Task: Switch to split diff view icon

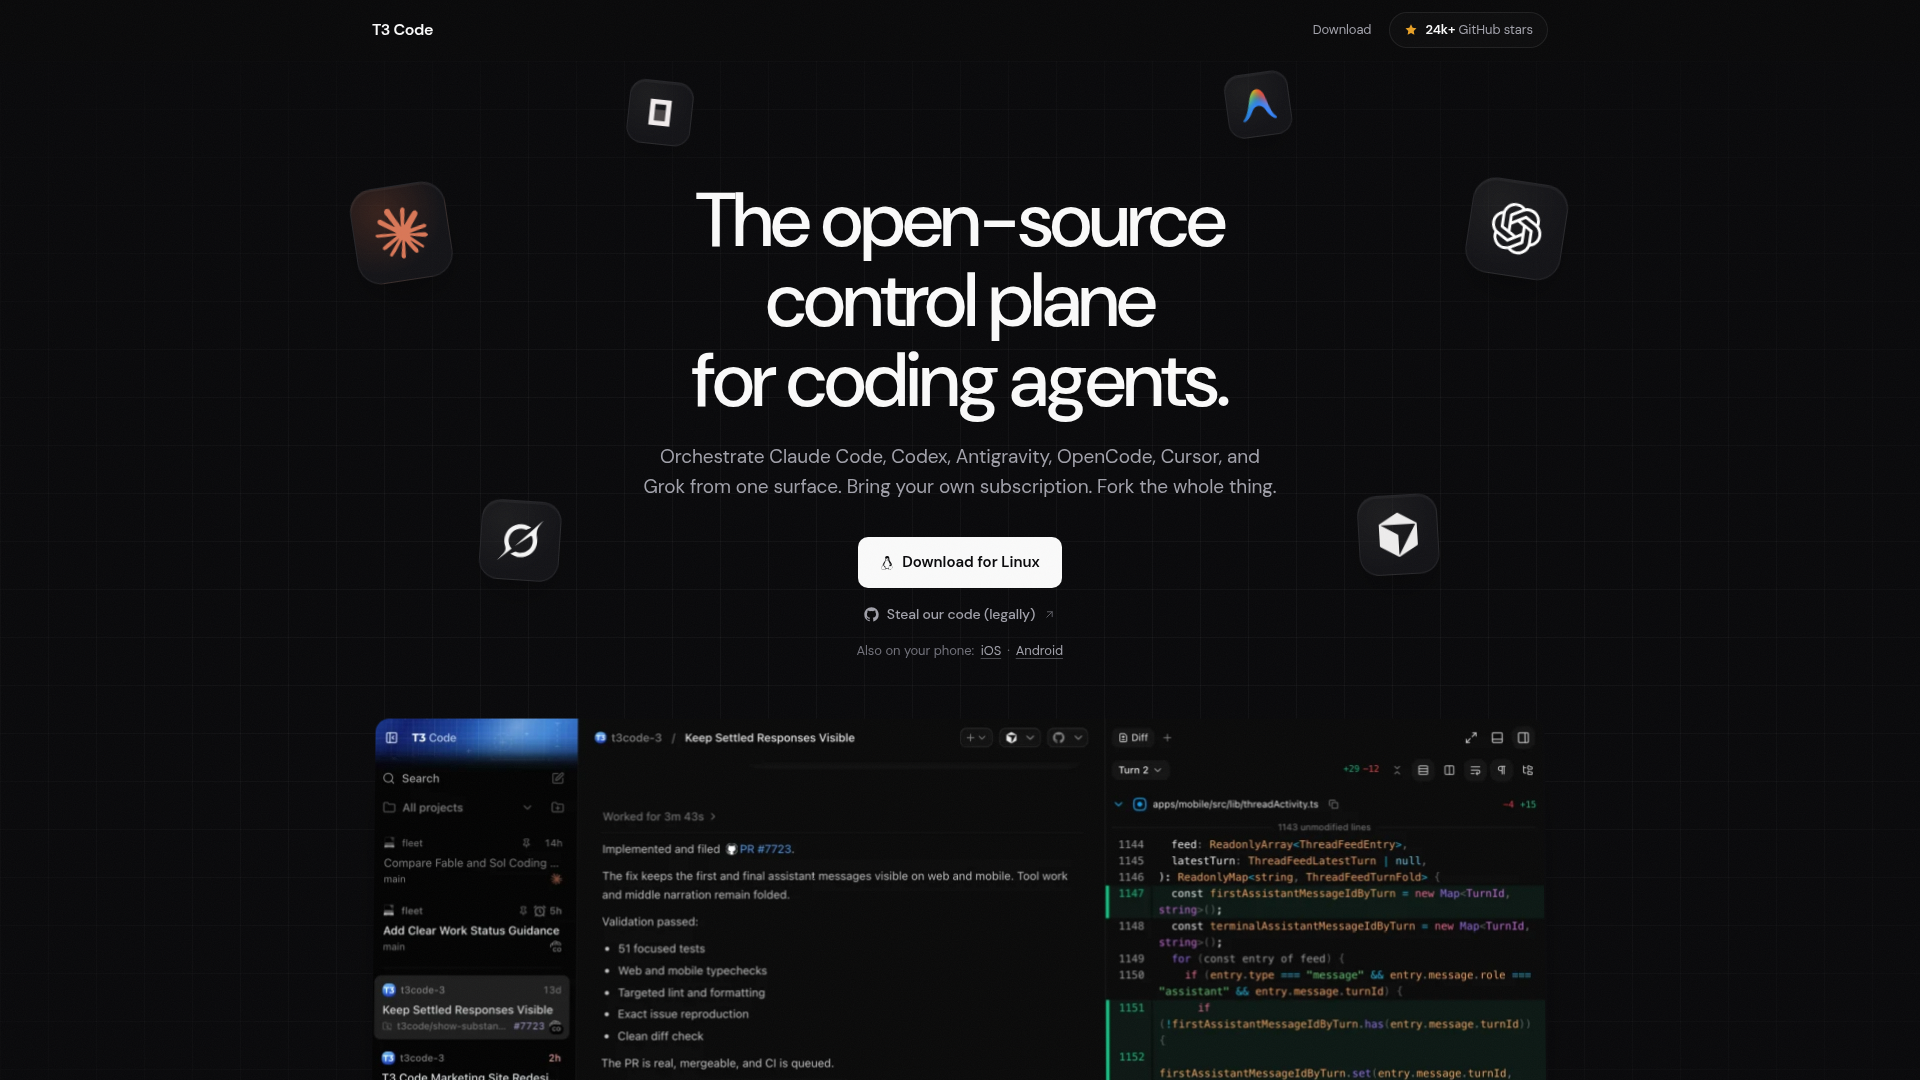Action: coord(1449,770)
